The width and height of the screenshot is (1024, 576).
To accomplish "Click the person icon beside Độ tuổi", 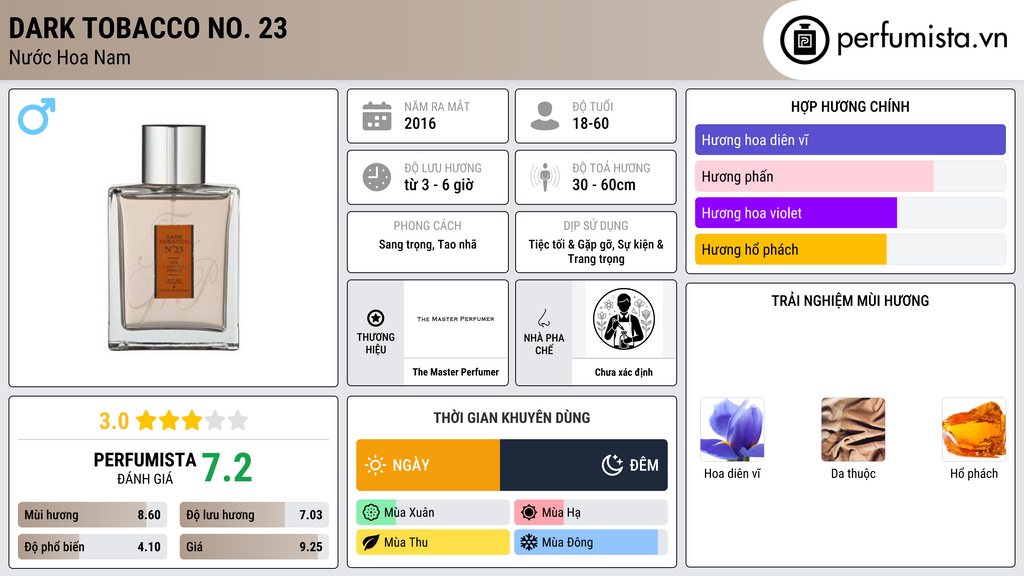I will click(545, 116).
